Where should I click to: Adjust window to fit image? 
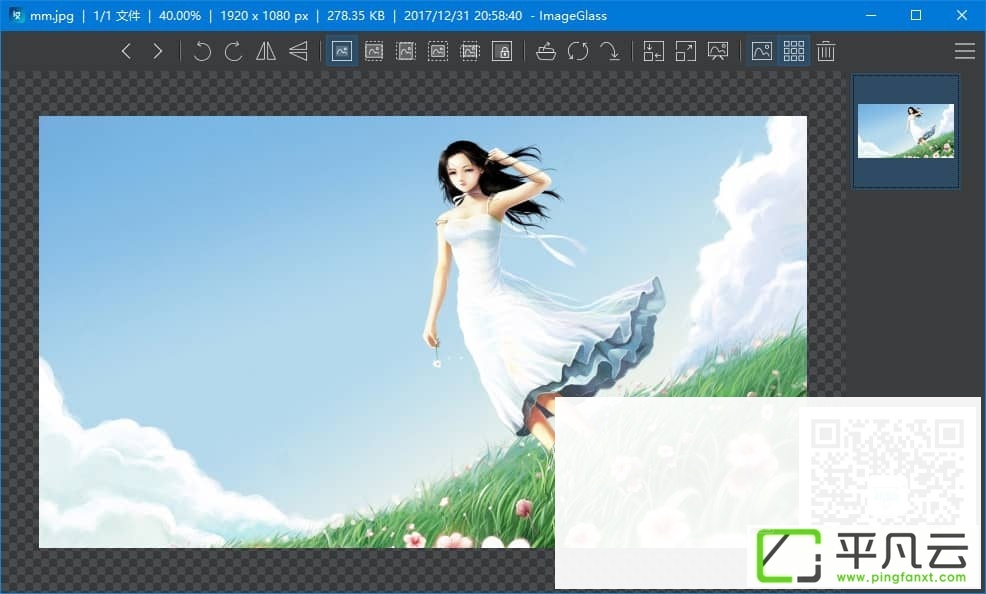[x=654, y=51]
